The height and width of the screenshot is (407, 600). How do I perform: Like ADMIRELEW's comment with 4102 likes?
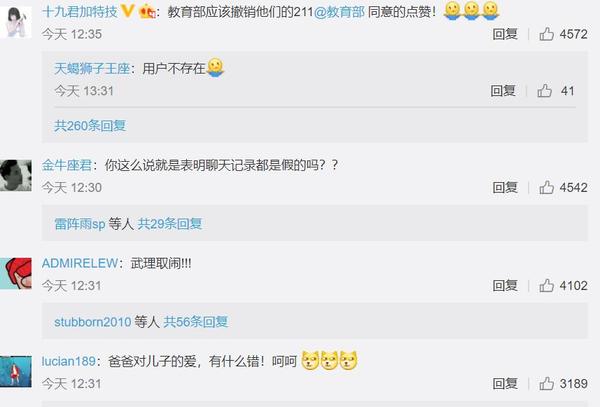[x=546, y=285]
